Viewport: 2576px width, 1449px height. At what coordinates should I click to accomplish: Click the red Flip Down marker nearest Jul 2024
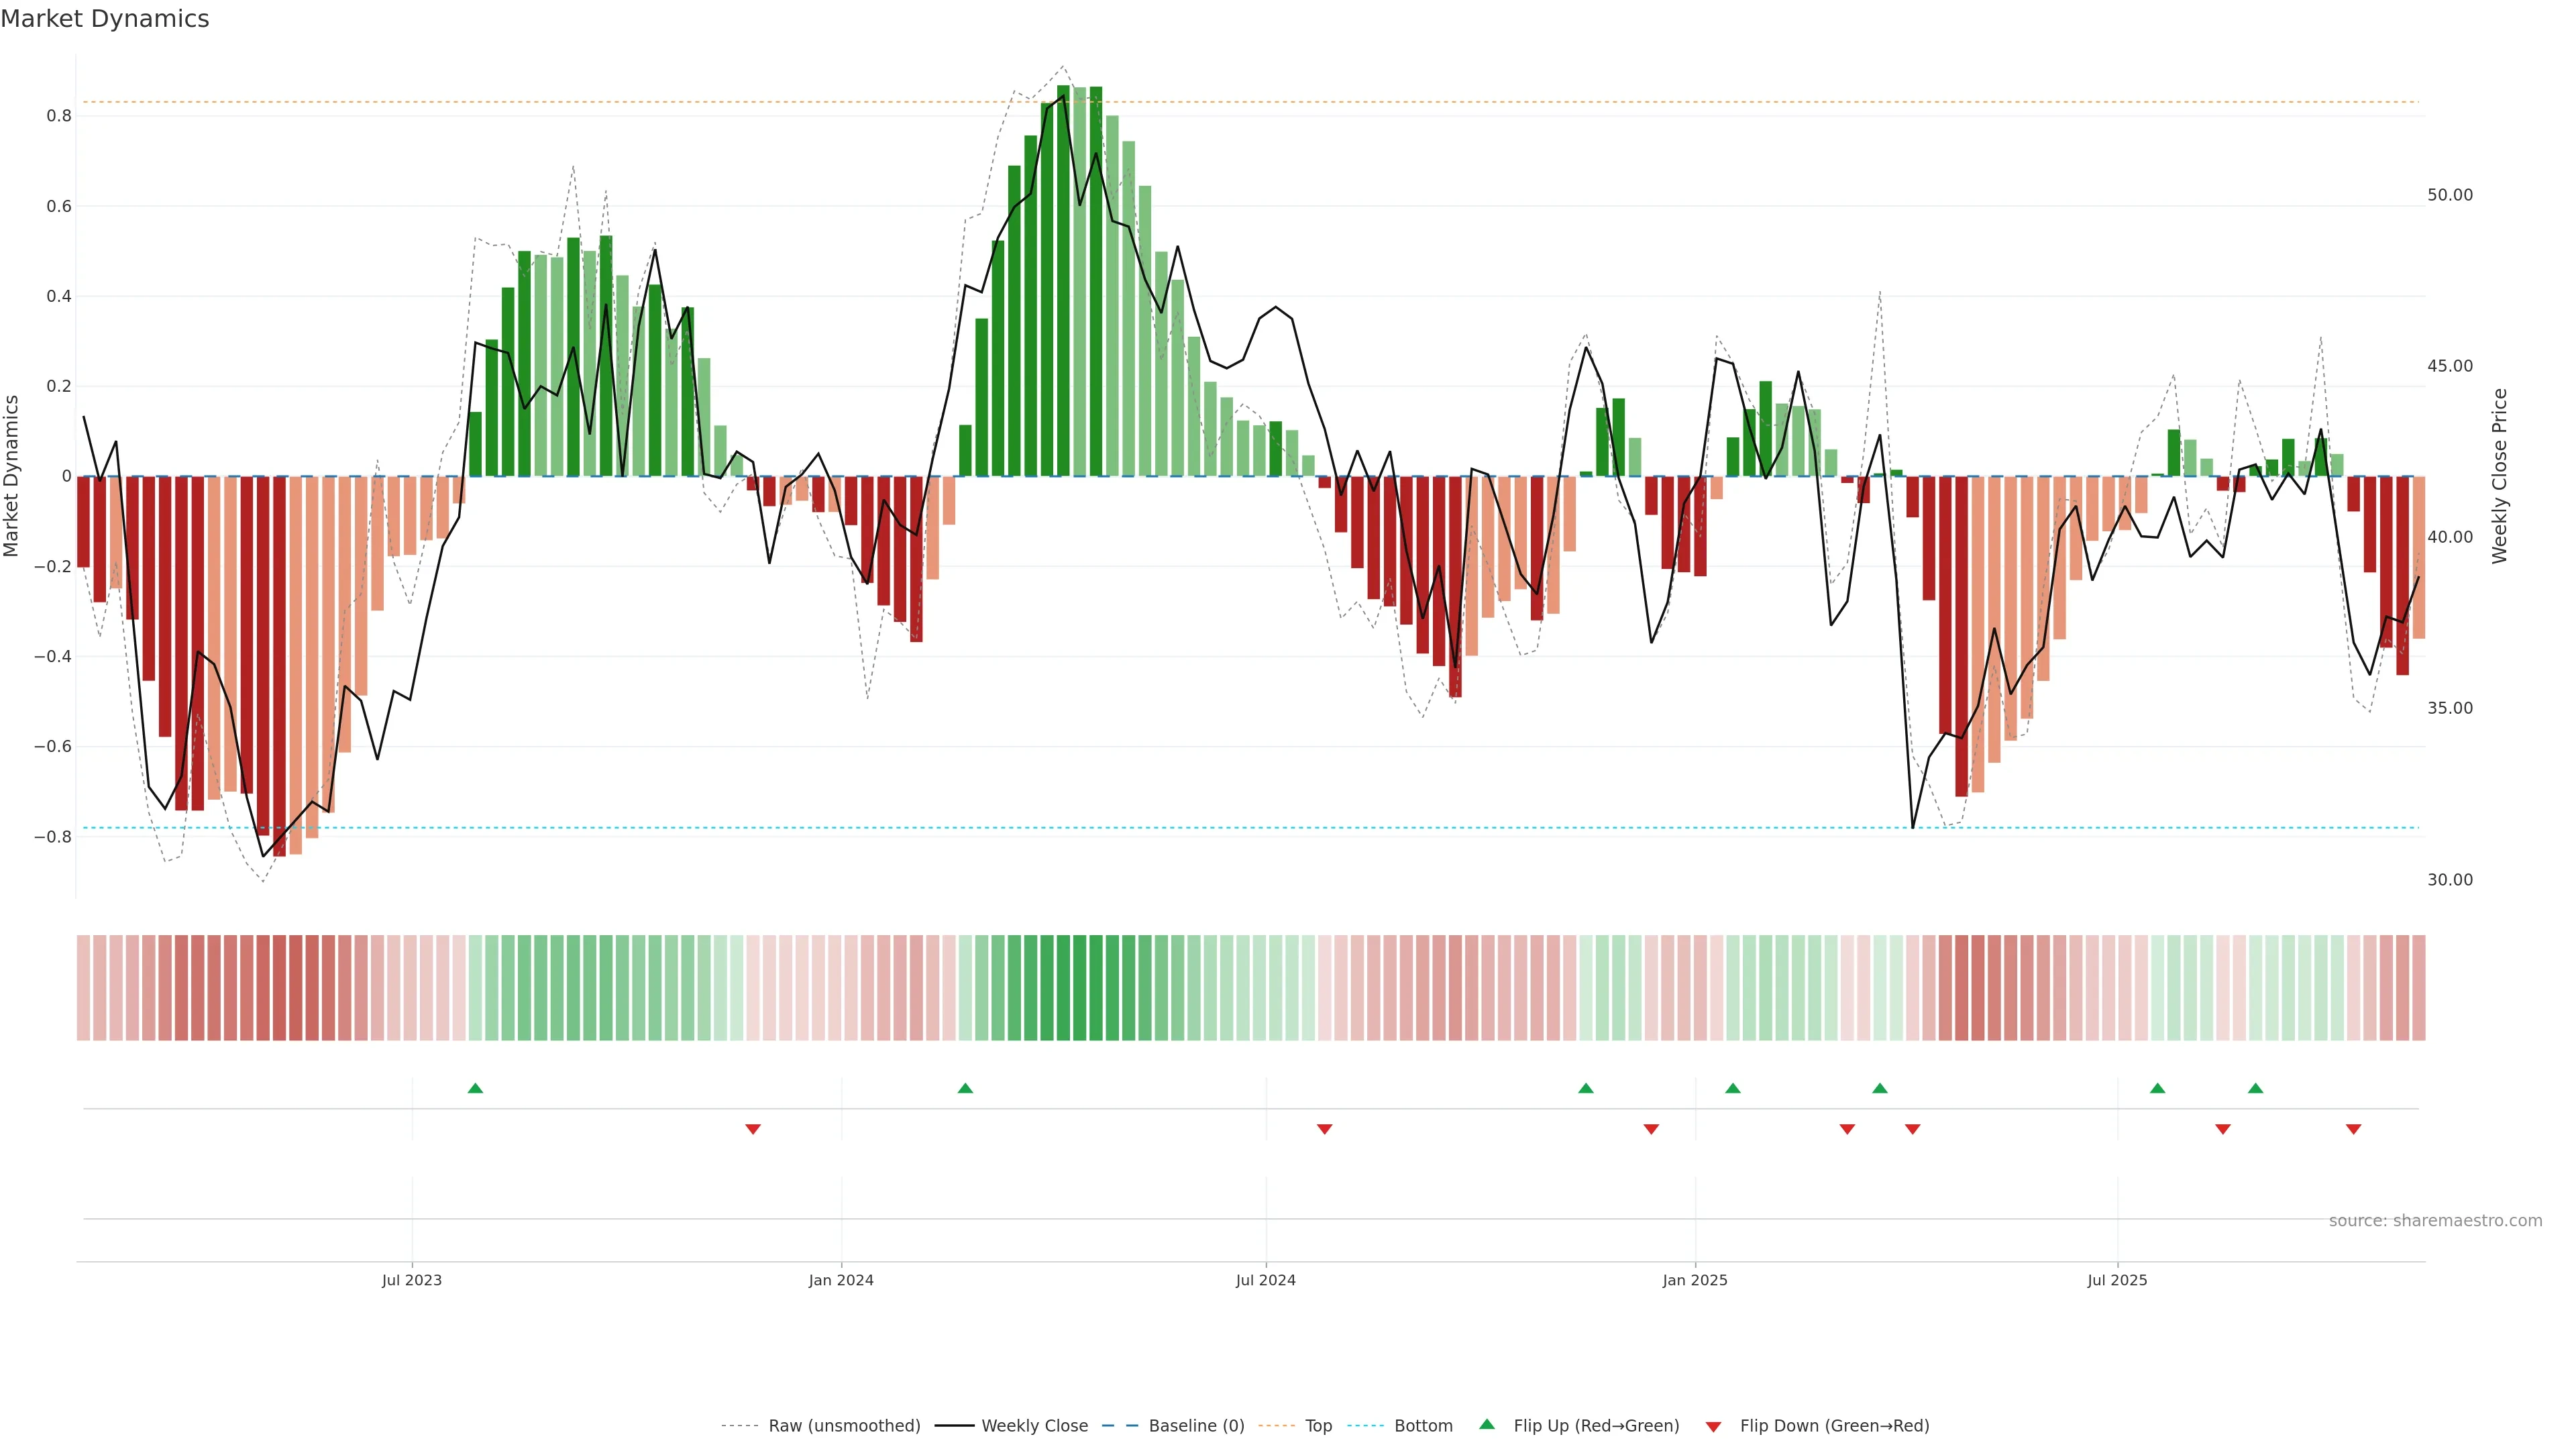pyautogui.click(x=1324, y=1129)
